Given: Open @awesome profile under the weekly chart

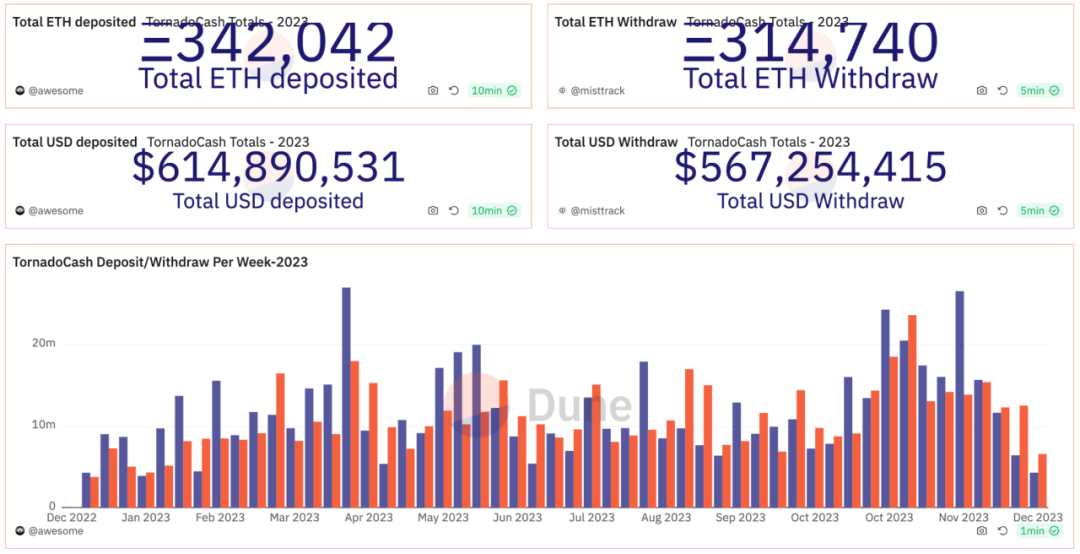Looking at the screenshot, I should 50,531.
